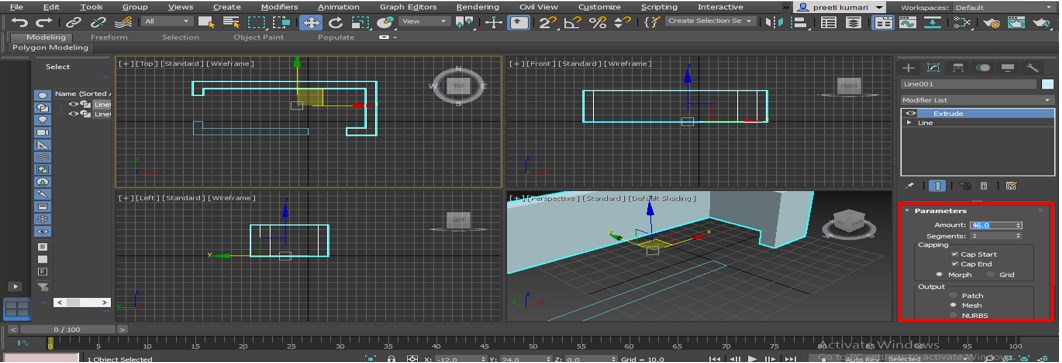Open the View coordinate system dropdown
Image resolution: width=1062 pixels, height=363 pixels.
coord(424,22)
